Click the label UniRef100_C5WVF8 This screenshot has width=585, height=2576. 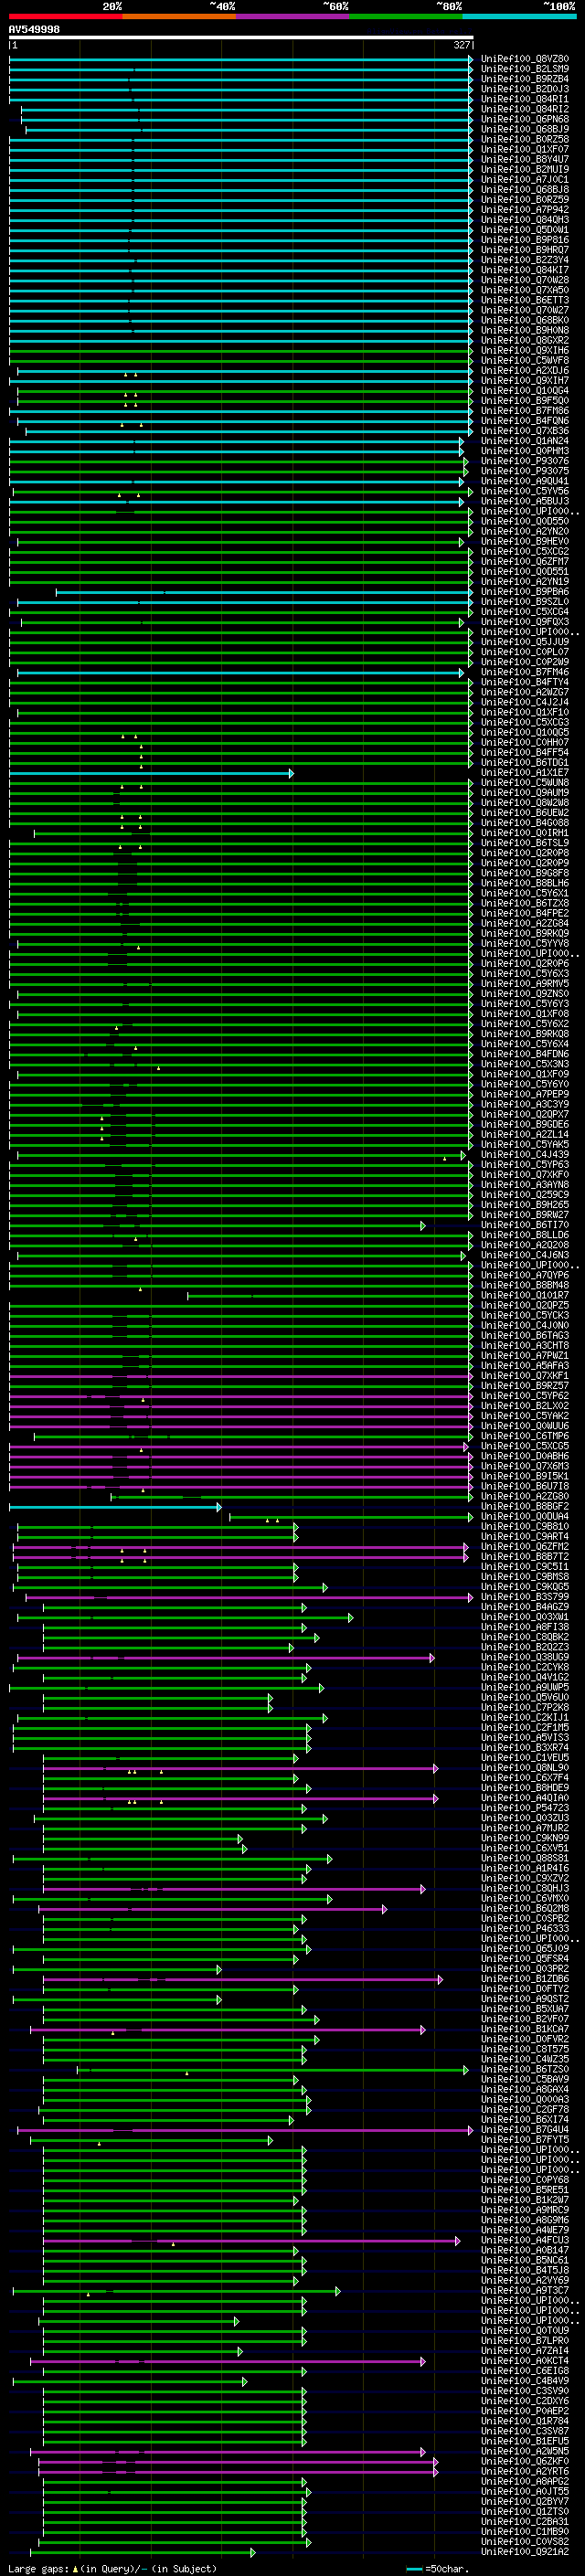tap(525, 360)
